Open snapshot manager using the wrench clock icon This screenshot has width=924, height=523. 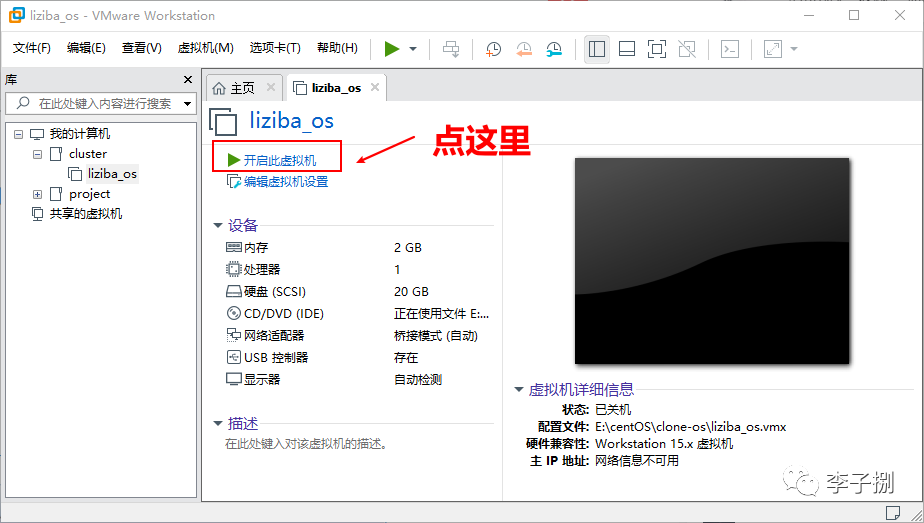click(554, 49)
